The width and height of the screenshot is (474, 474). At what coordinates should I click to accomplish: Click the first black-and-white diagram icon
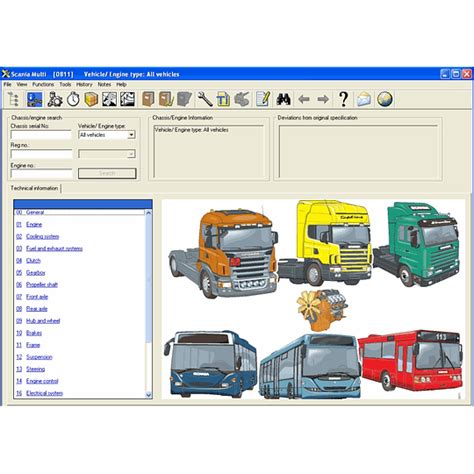pos(109,99)
